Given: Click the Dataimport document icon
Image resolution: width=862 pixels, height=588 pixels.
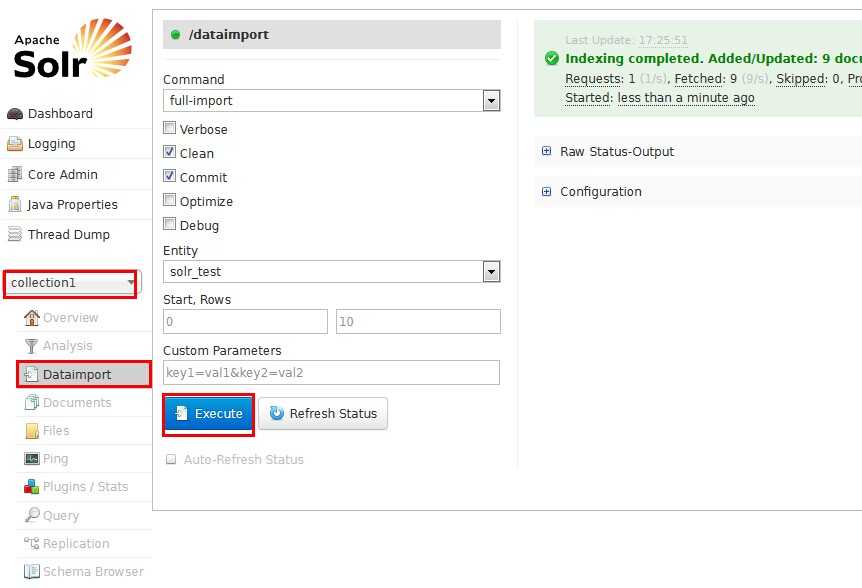Looking at the screenshot, I should tap(31, 374).
